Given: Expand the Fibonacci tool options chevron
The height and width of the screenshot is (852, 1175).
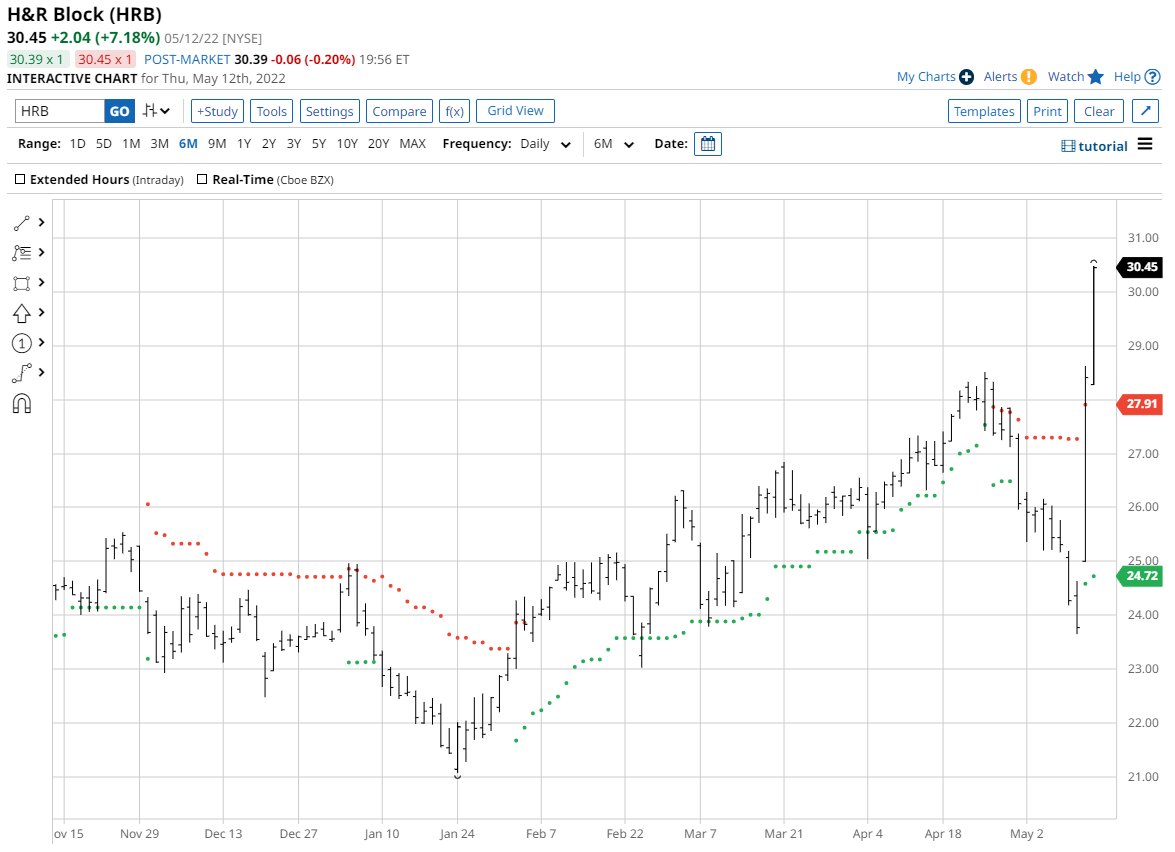Looking at the screenshot, I should click(x=41, y=253).
